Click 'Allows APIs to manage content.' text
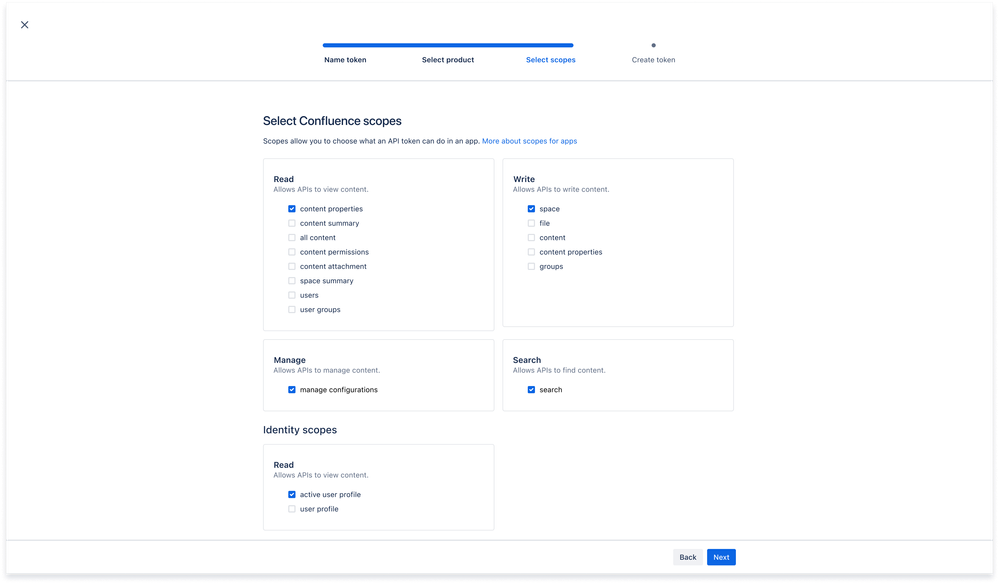The width and height of the screenshot is (999, 584). click(x=327, y=371)
